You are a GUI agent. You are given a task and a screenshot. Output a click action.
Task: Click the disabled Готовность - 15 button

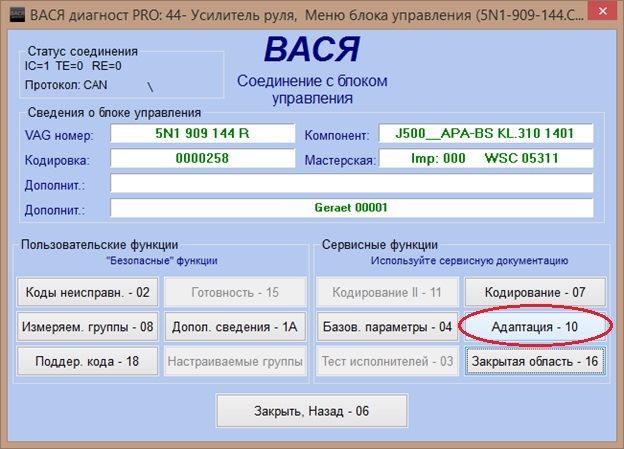(235, 292)
